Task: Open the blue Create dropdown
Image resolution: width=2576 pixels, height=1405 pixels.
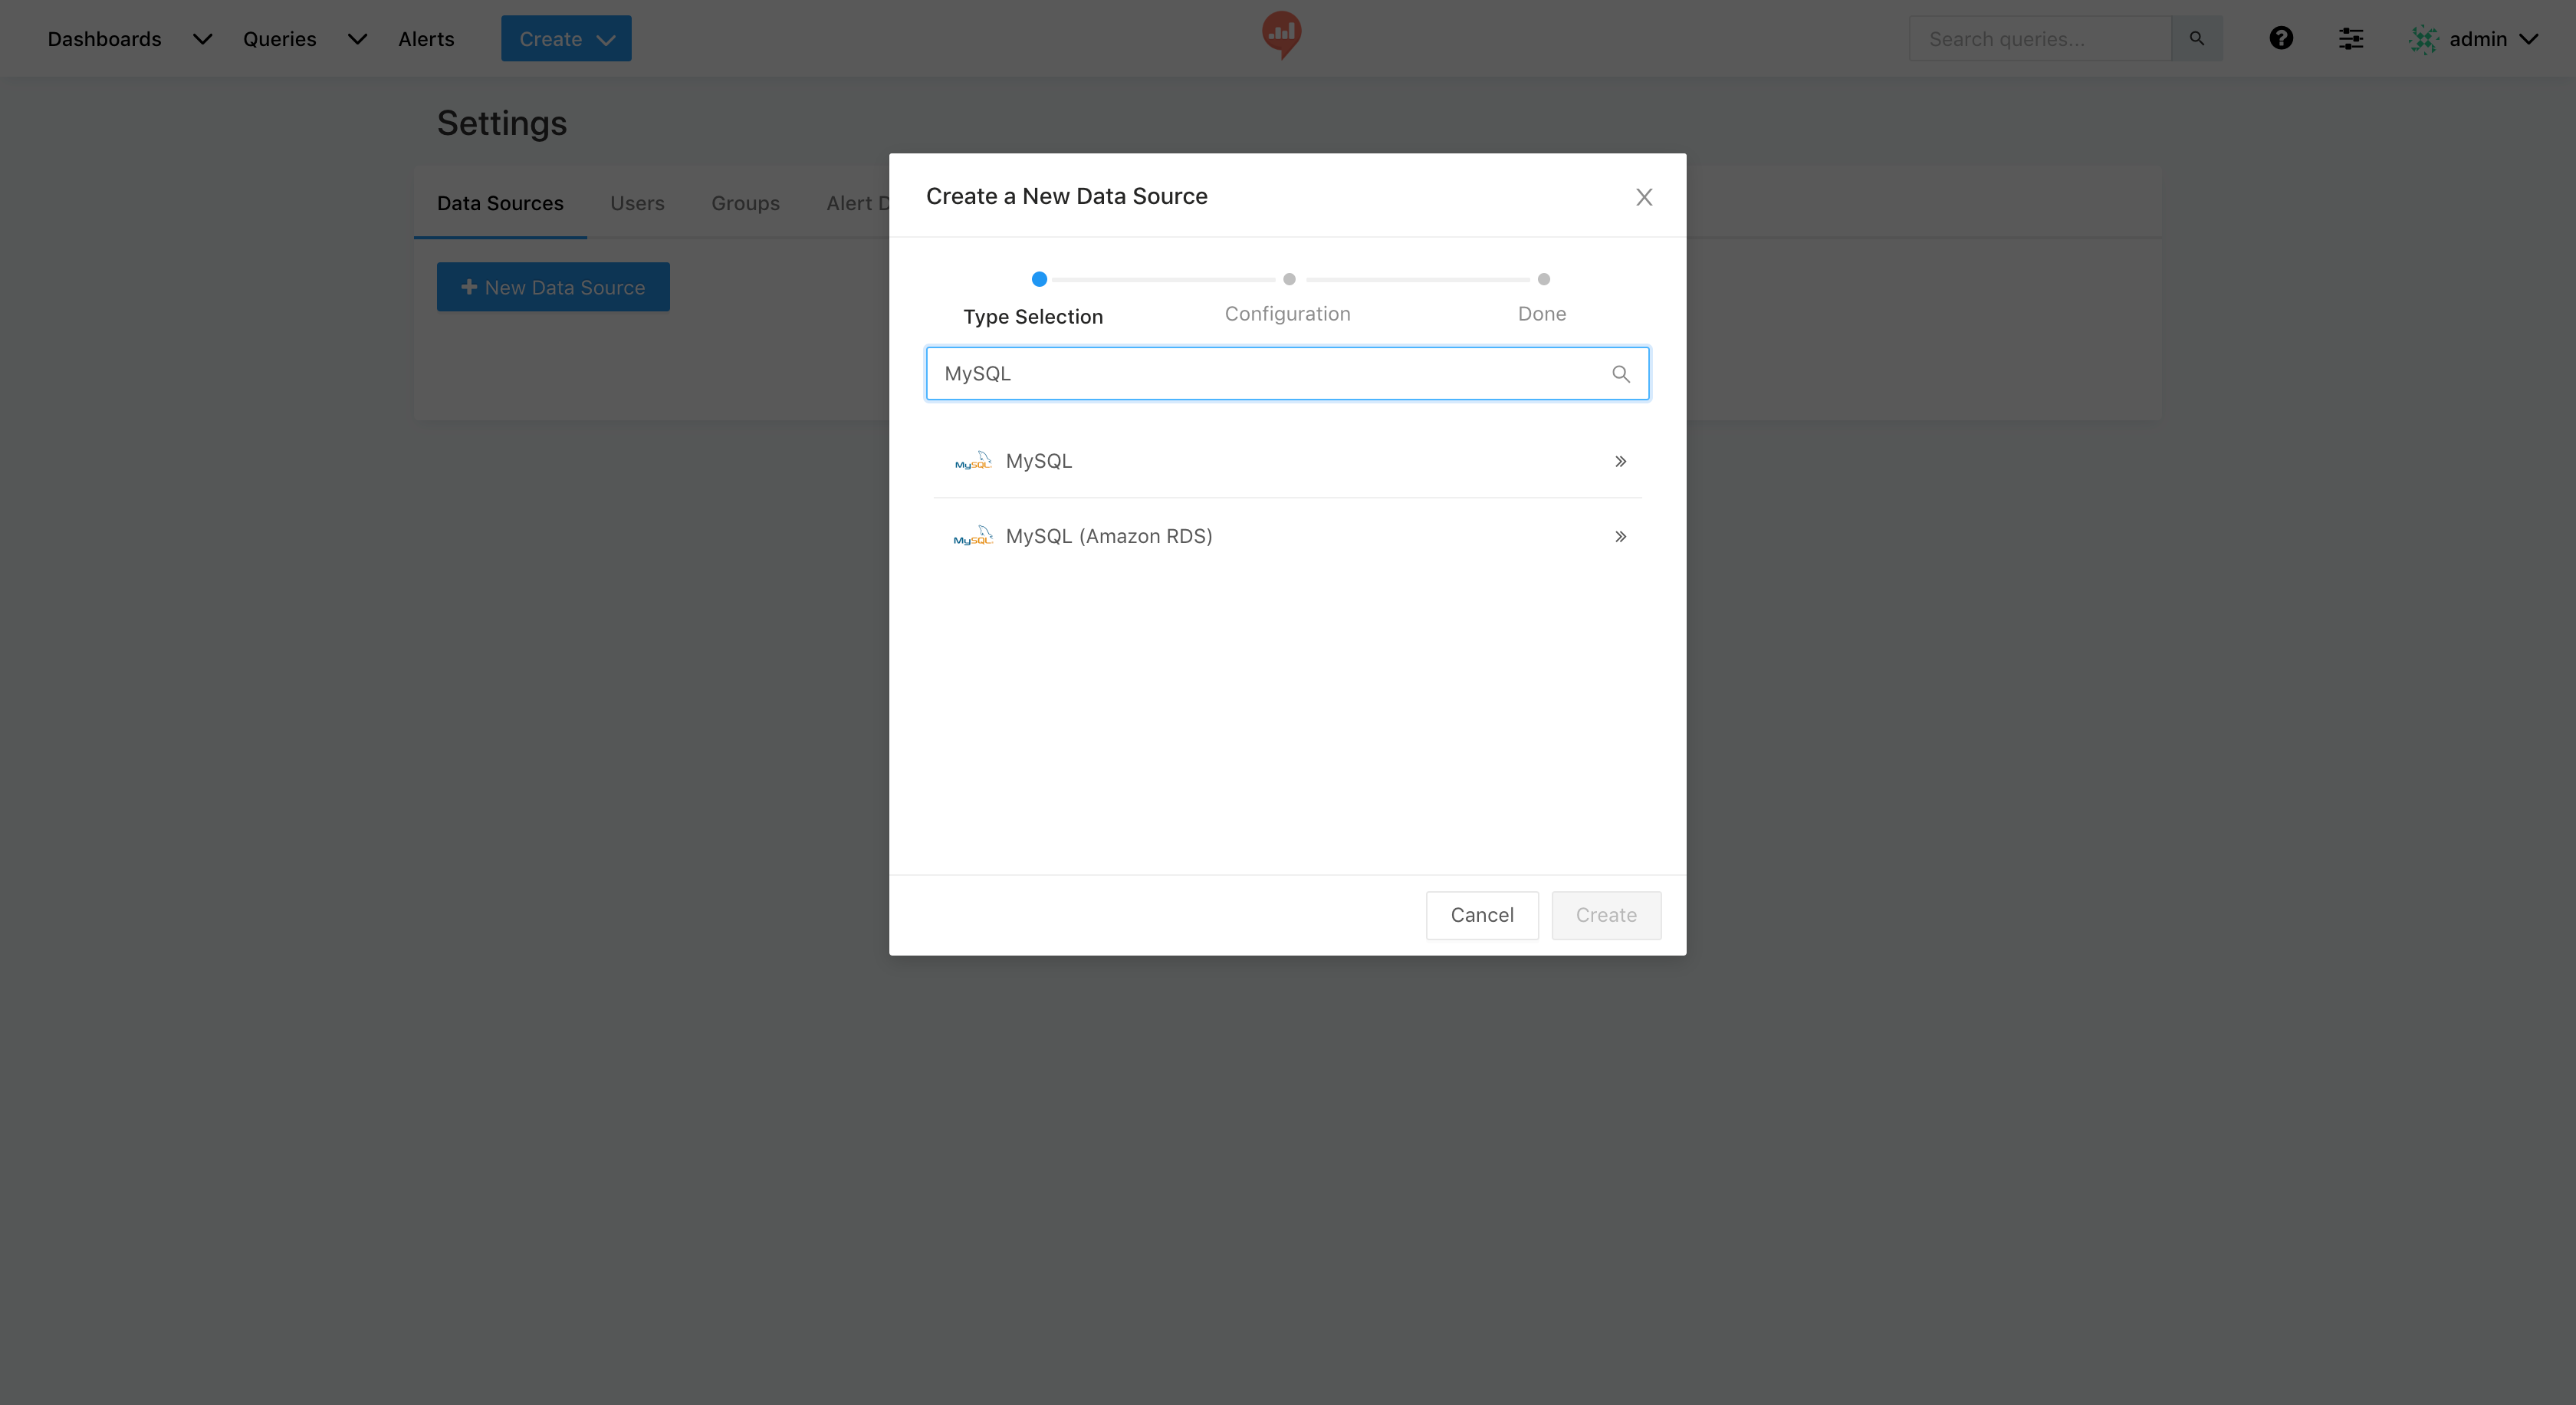Action: tap(566, 39)
